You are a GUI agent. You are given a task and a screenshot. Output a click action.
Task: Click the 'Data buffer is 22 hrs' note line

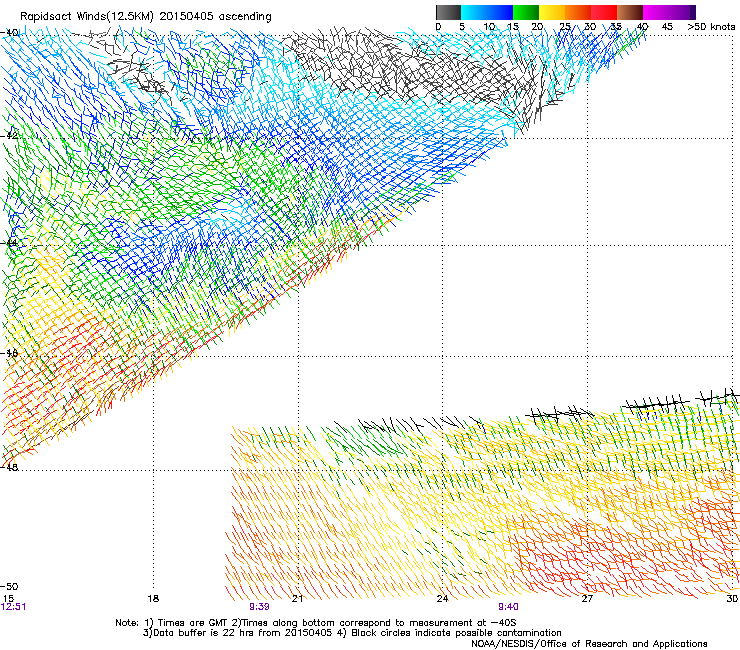pos(352,633)
